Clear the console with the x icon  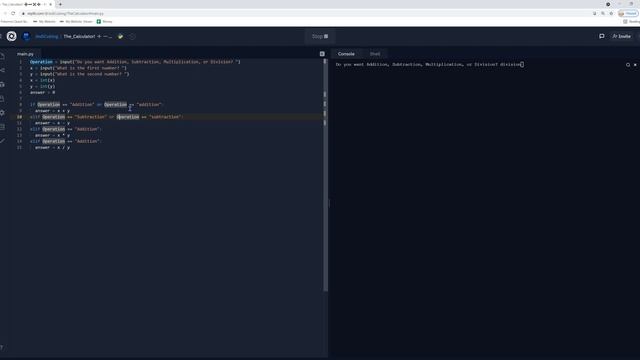[635, 65]
